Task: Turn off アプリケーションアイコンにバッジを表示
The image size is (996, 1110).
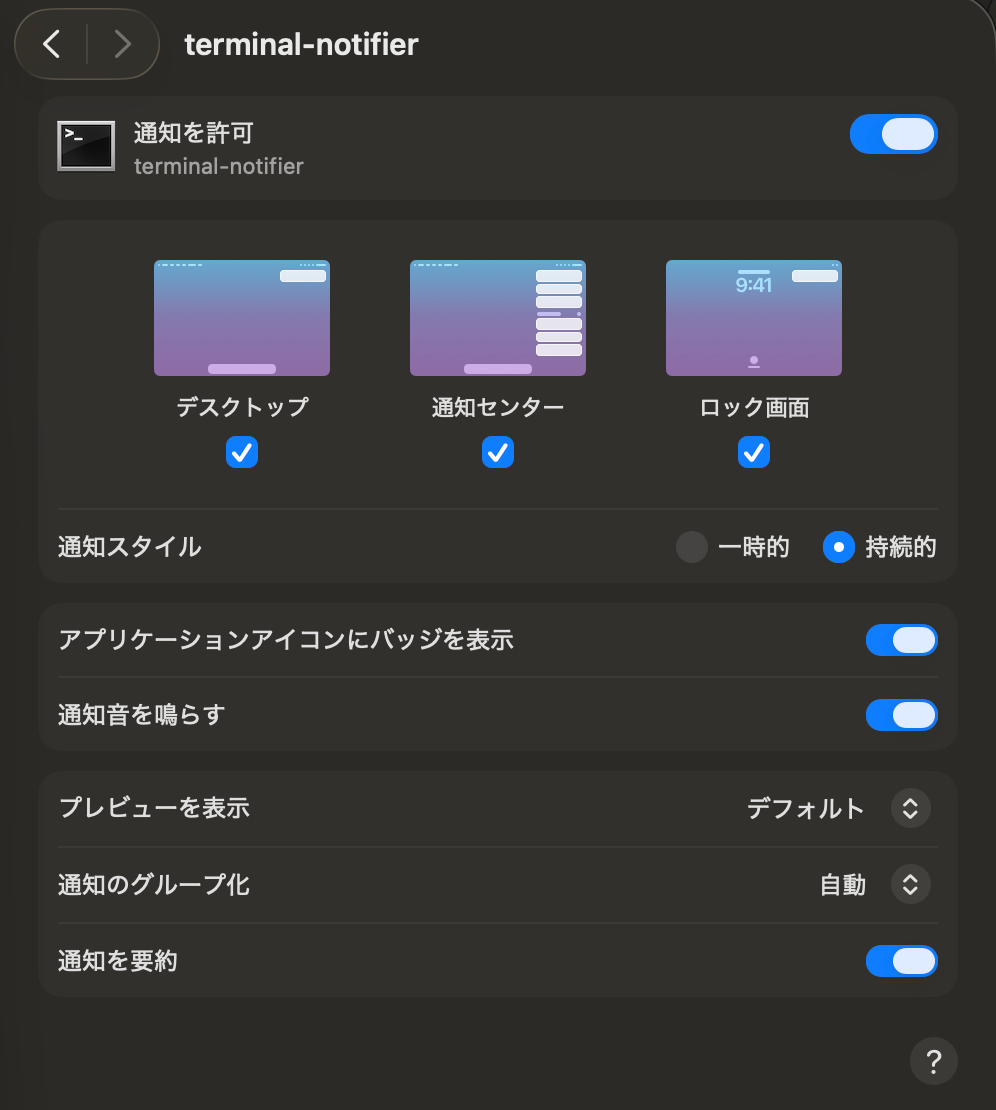Action: pyautogui.click(x=901, y=640)
